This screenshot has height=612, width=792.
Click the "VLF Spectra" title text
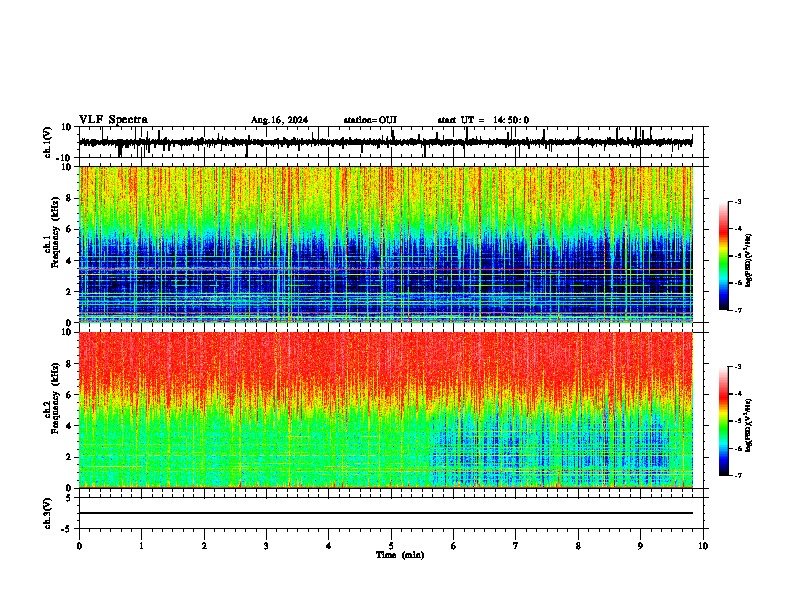click(x=113, y=120)
